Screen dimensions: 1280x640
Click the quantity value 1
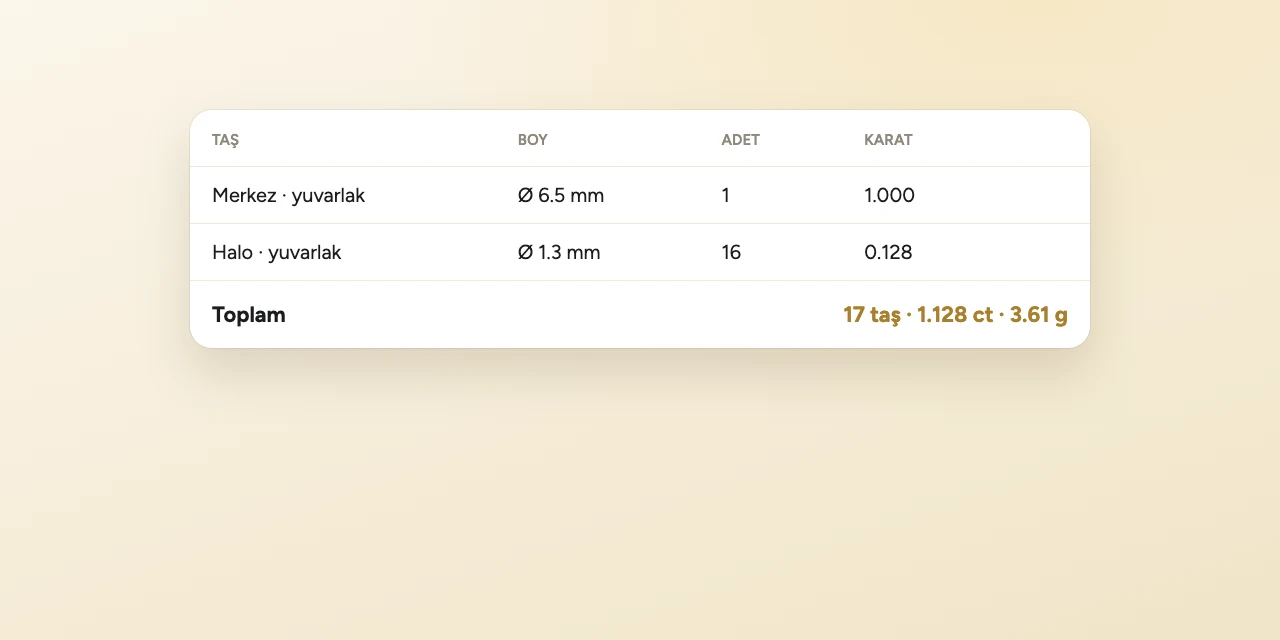click(x=726, y=196)
